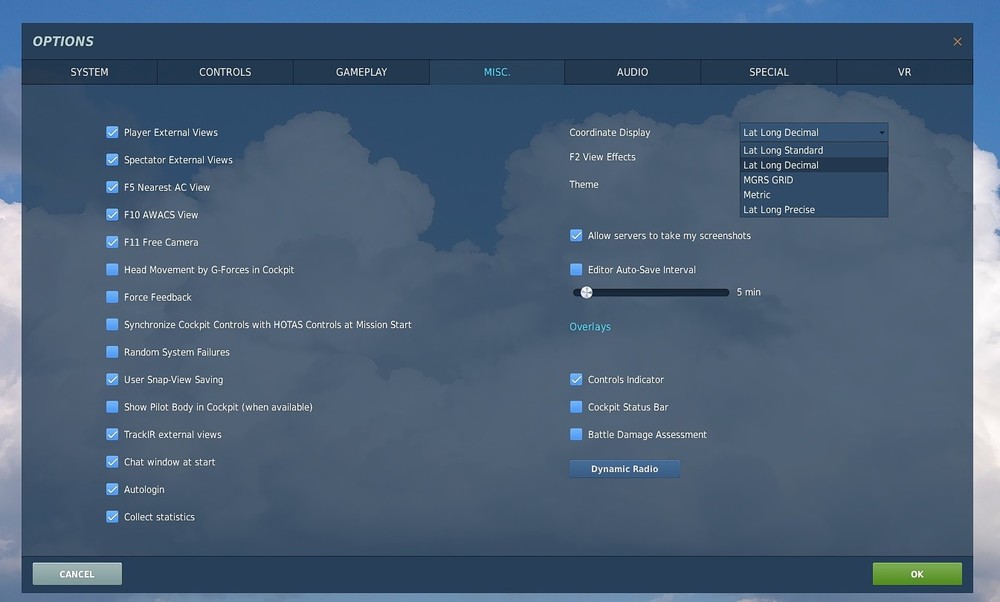Choose Metric coordinate option
The height and width of the screenshot is (602, 1000).
pyautogui.click(x=814, y=195)
